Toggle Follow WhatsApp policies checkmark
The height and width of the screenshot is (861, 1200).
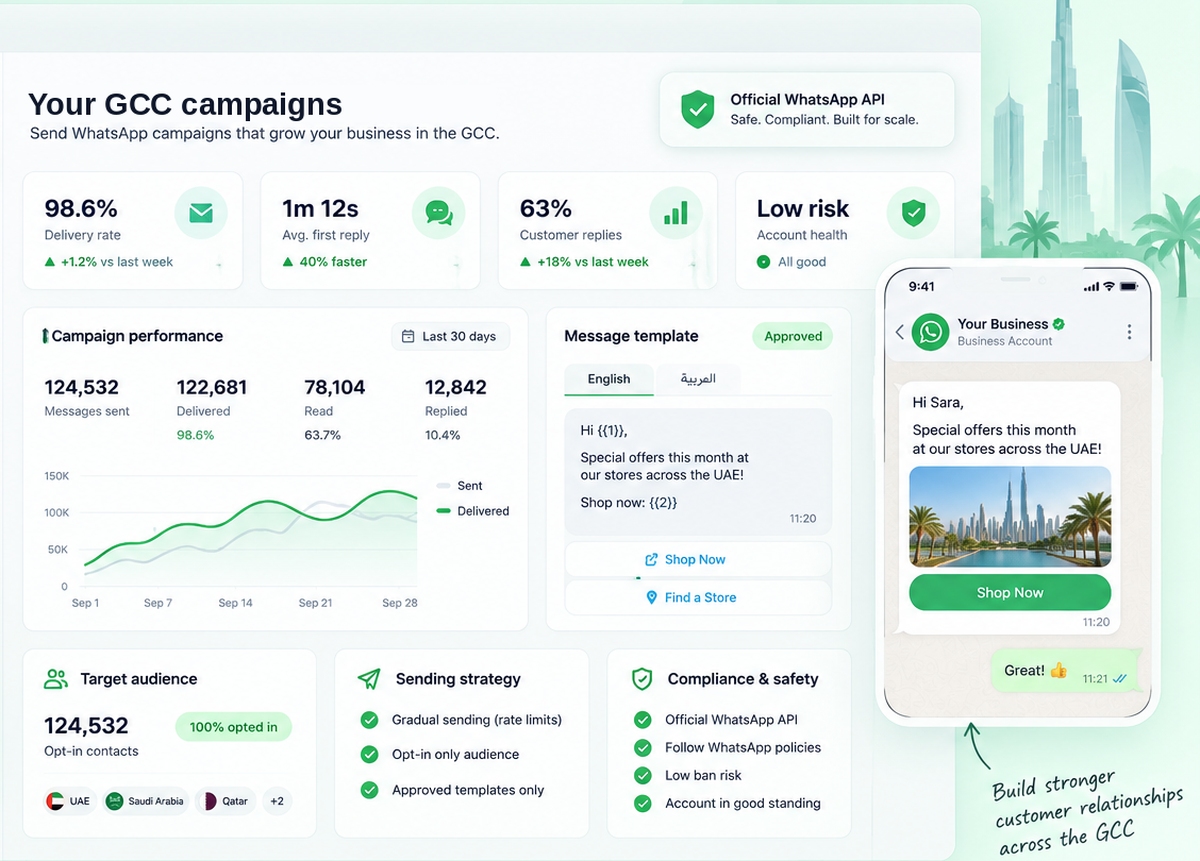point(643,748)
